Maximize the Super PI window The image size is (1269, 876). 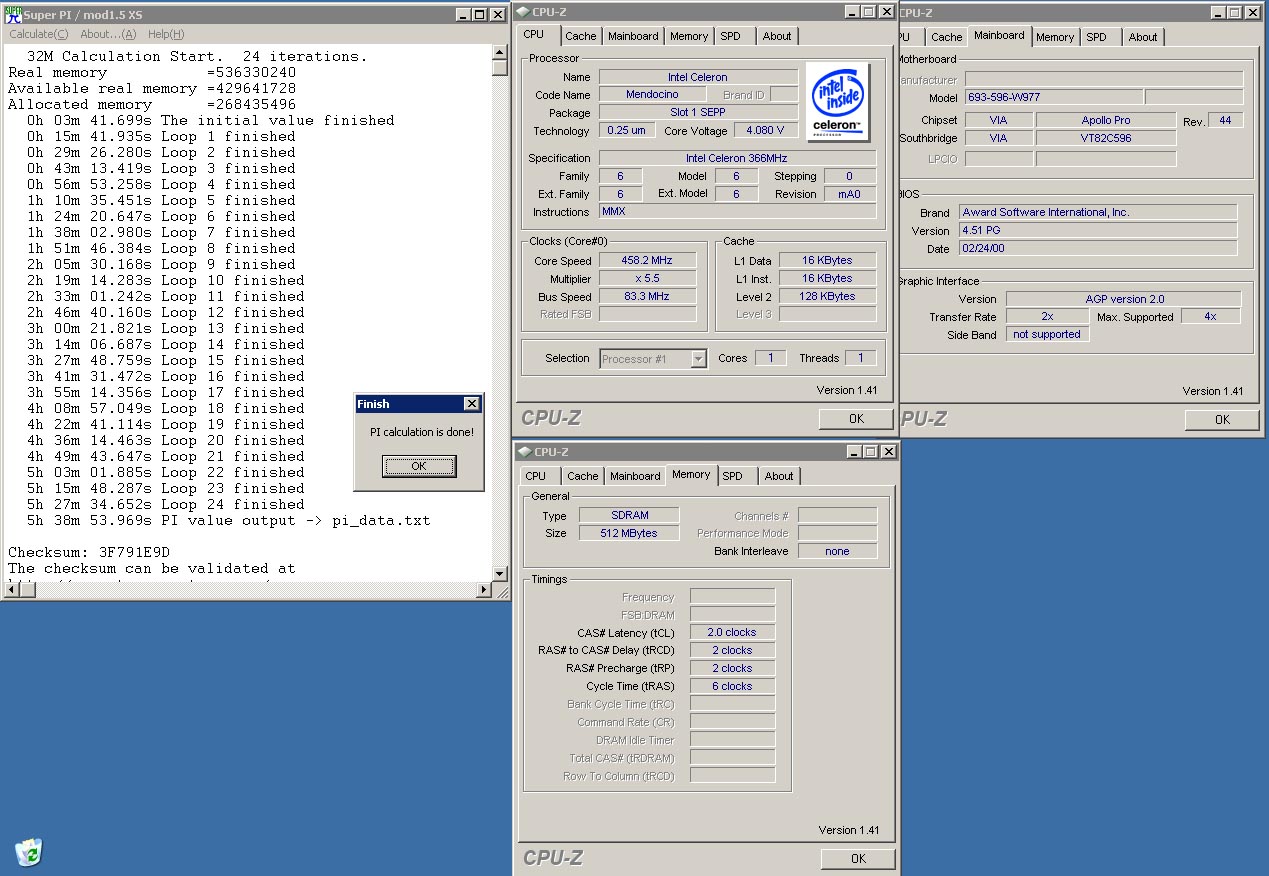tap(479, 14)
